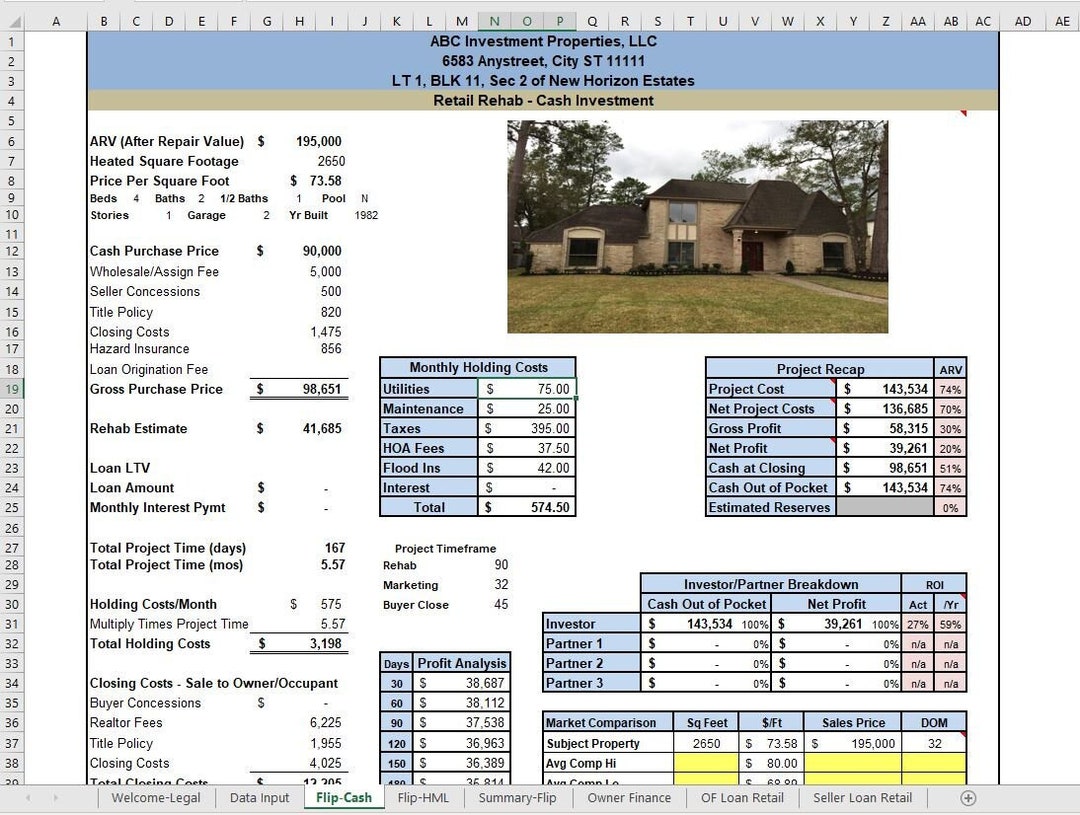Click the red comment indicator near the title row
Screen dimensions: 1080x815
(x=962, y=110)
